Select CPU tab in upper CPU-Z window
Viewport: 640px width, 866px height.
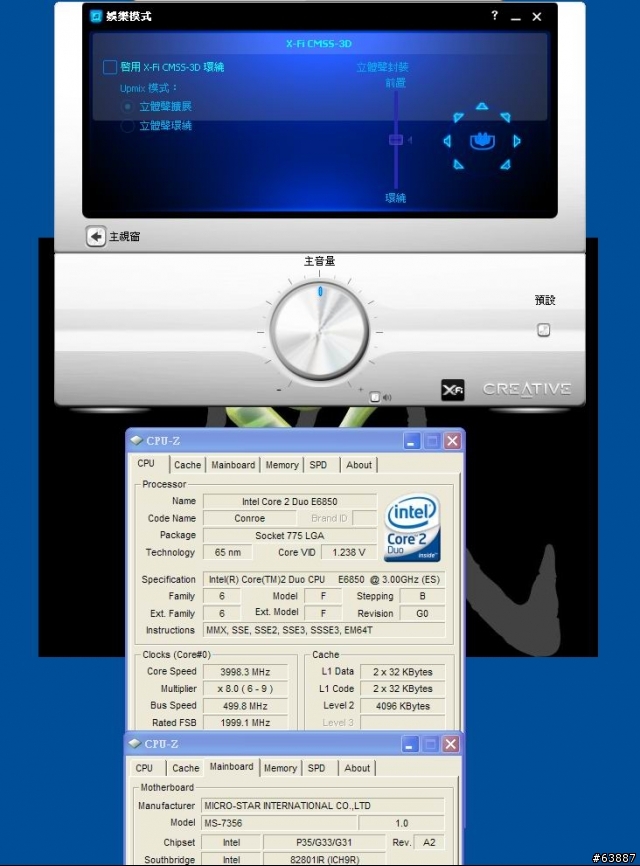point(146,463)
